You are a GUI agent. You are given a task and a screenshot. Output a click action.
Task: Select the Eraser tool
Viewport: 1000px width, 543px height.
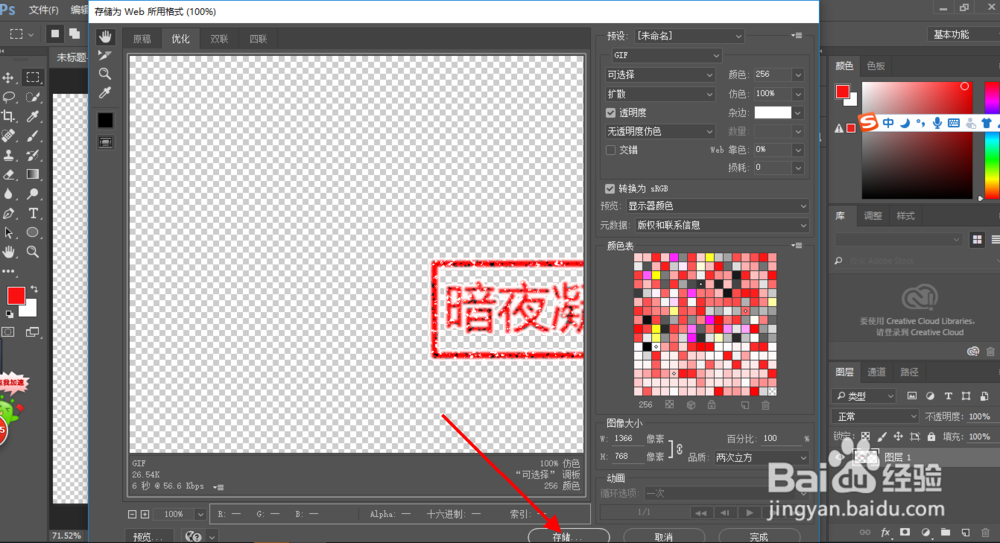click(x=9, y=174)
